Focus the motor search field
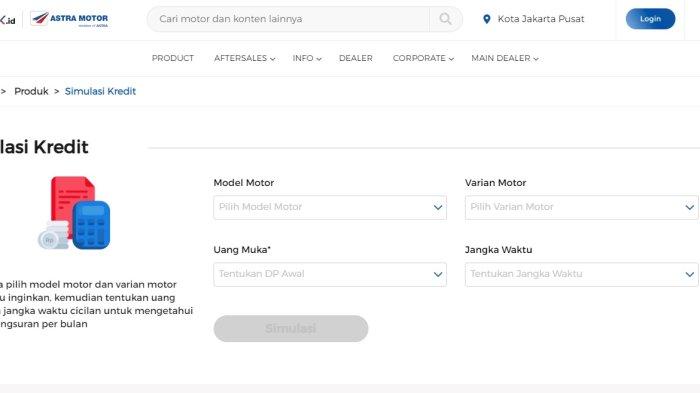700x393 pixels. (x=288, y=19)
